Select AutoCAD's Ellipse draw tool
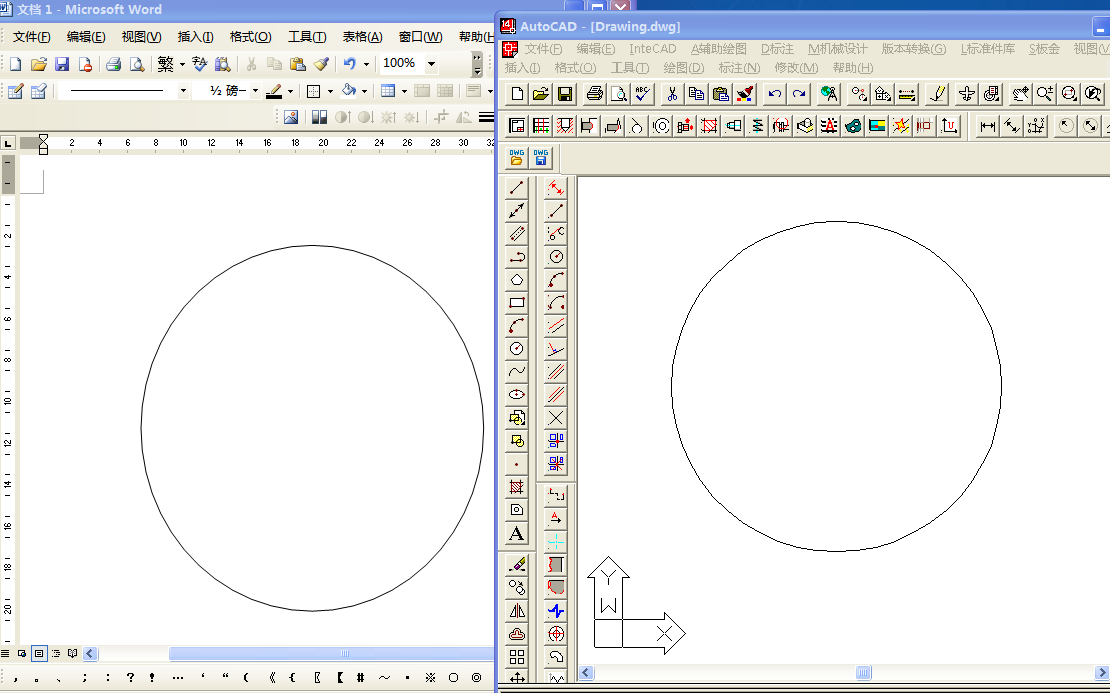 coord(517,394)
